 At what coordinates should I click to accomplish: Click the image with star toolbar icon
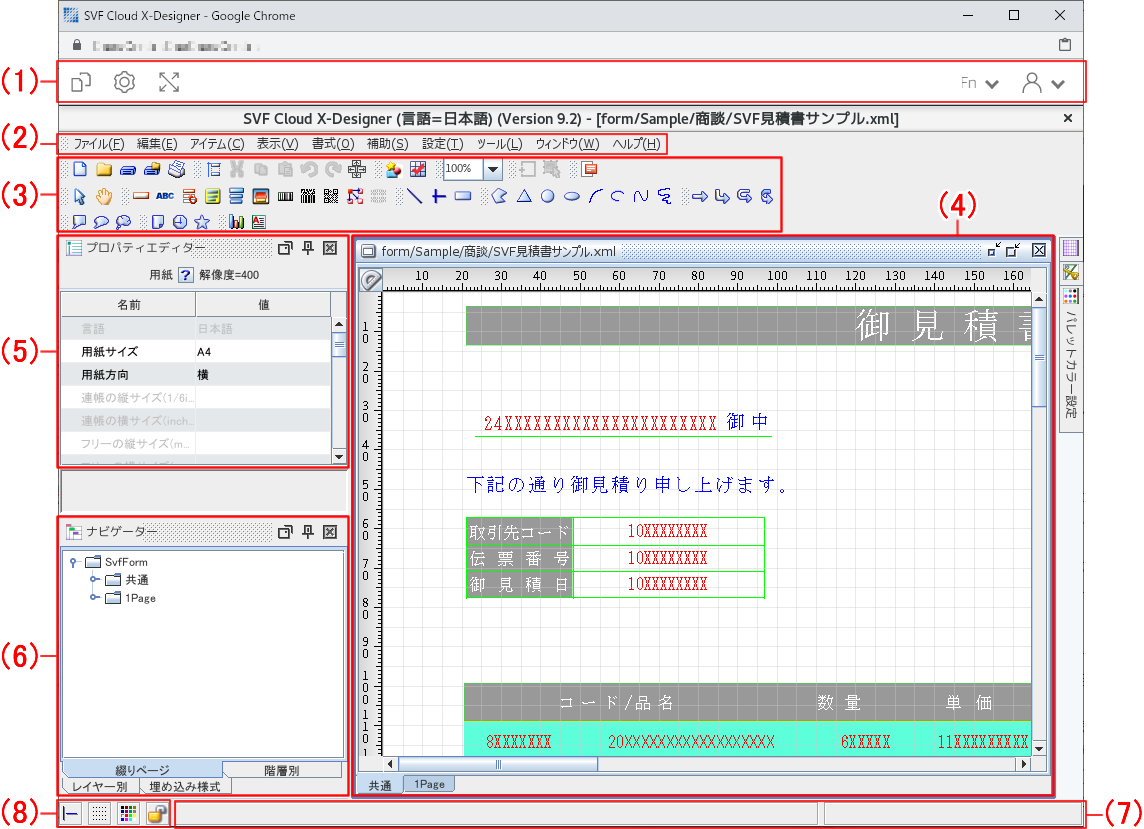pos(394,169)
